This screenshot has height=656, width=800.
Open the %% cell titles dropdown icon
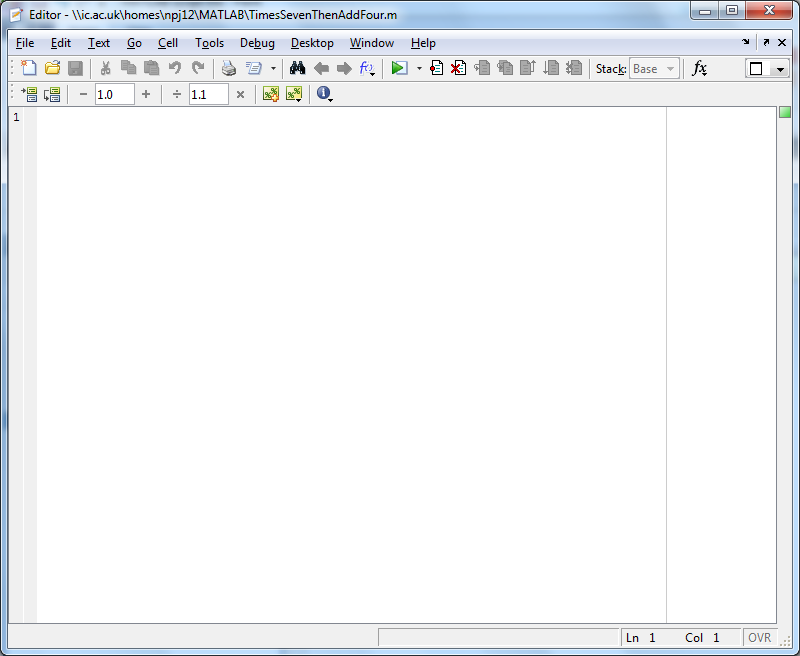click(294, 94)
